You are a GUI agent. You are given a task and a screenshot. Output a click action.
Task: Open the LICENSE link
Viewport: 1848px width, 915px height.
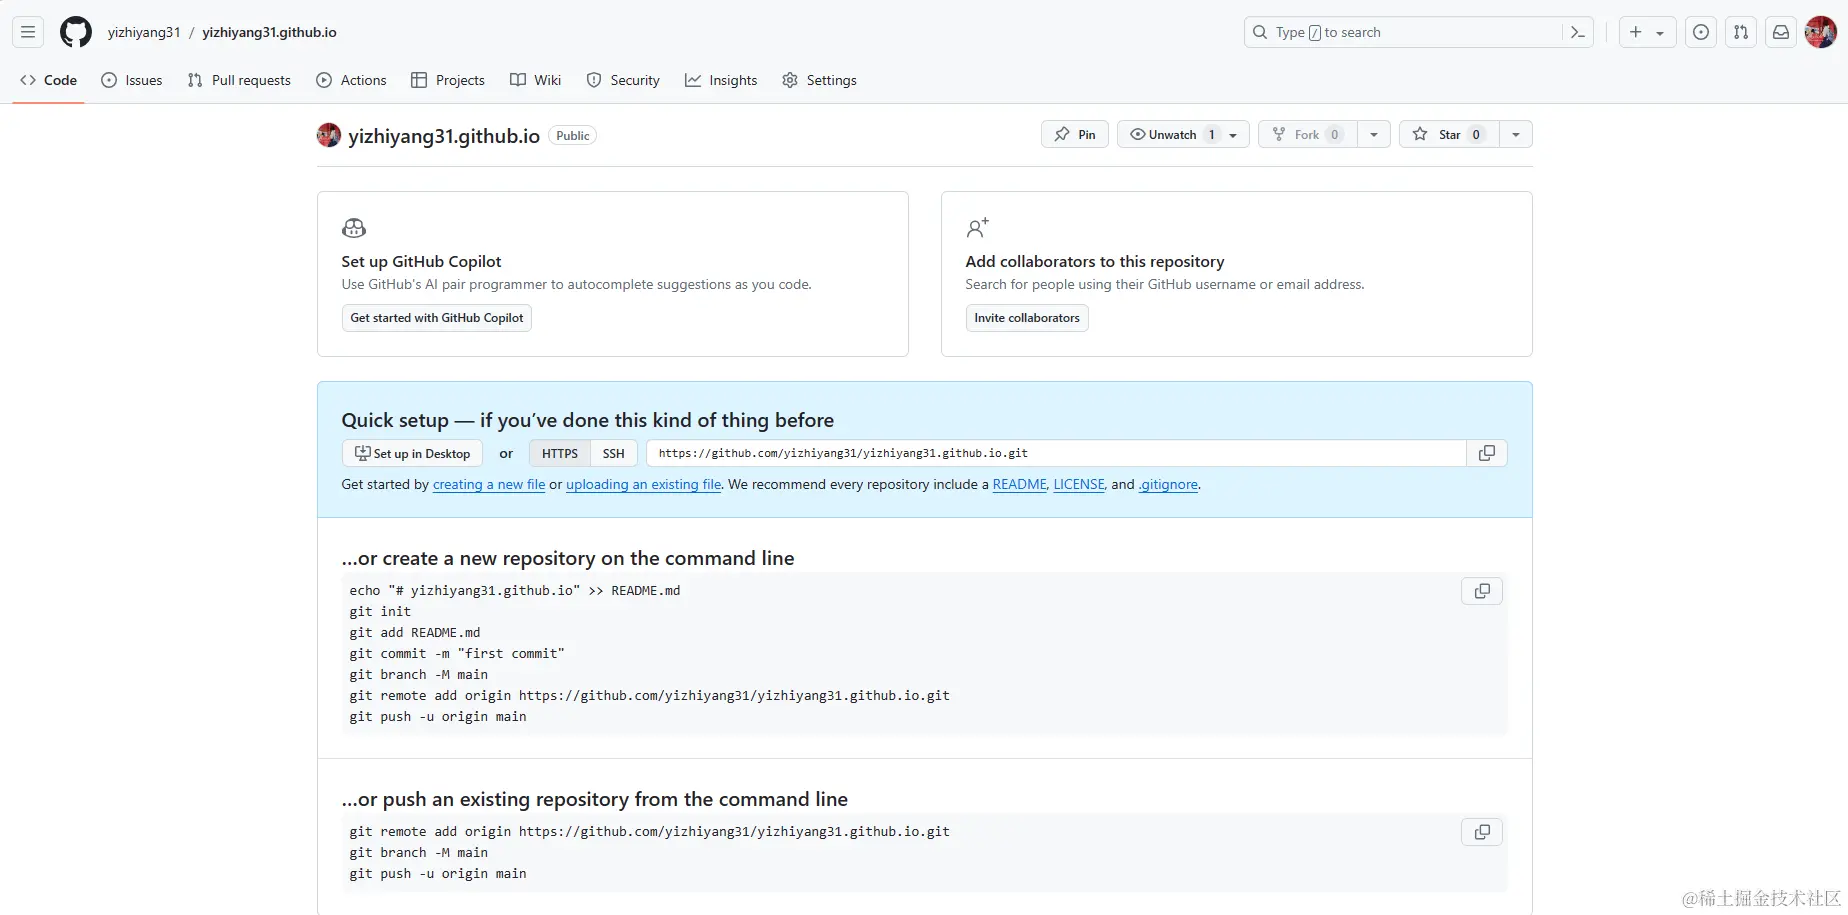click(x=1079, y=484)
